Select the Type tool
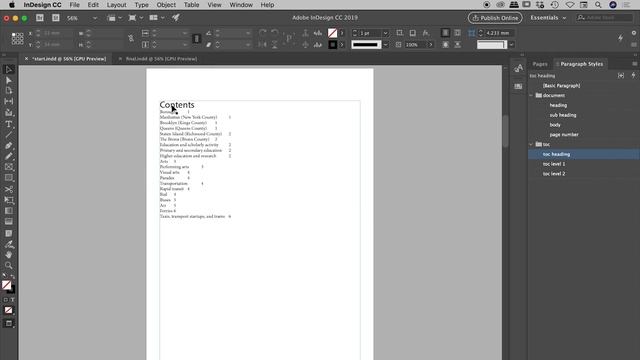Image resolution: width=640 pixels, height=360 pixels. [x=9, y=124]
